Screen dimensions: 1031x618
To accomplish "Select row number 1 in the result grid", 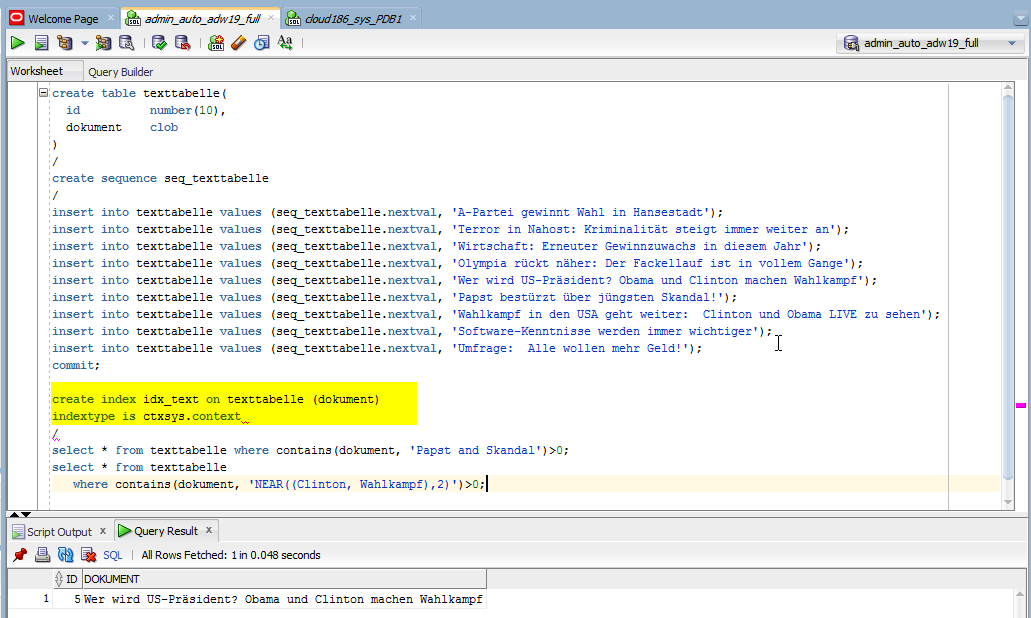I will click(30, 599).
